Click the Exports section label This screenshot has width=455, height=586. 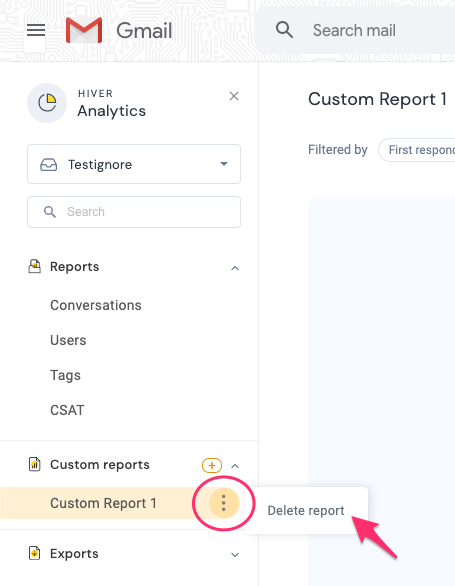(x=74, y=553)
